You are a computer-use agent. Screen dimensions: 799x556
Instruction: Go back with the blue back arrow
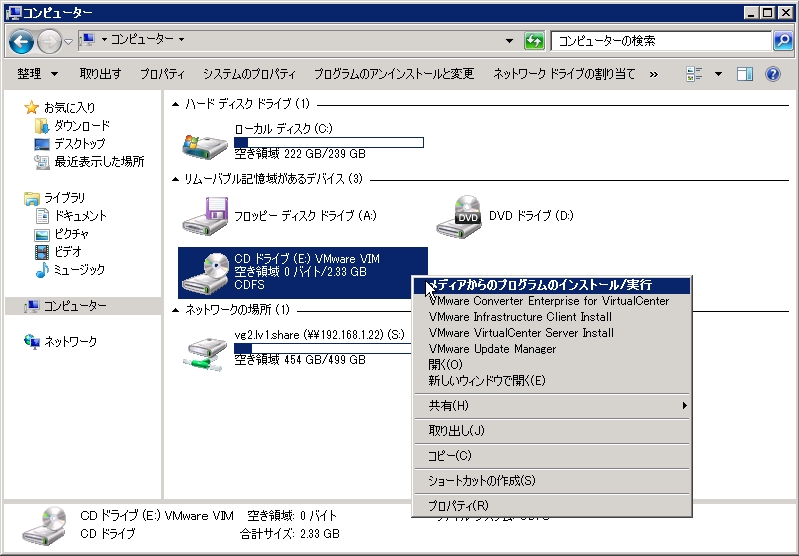pyautogui.click(x=21, y=41)
